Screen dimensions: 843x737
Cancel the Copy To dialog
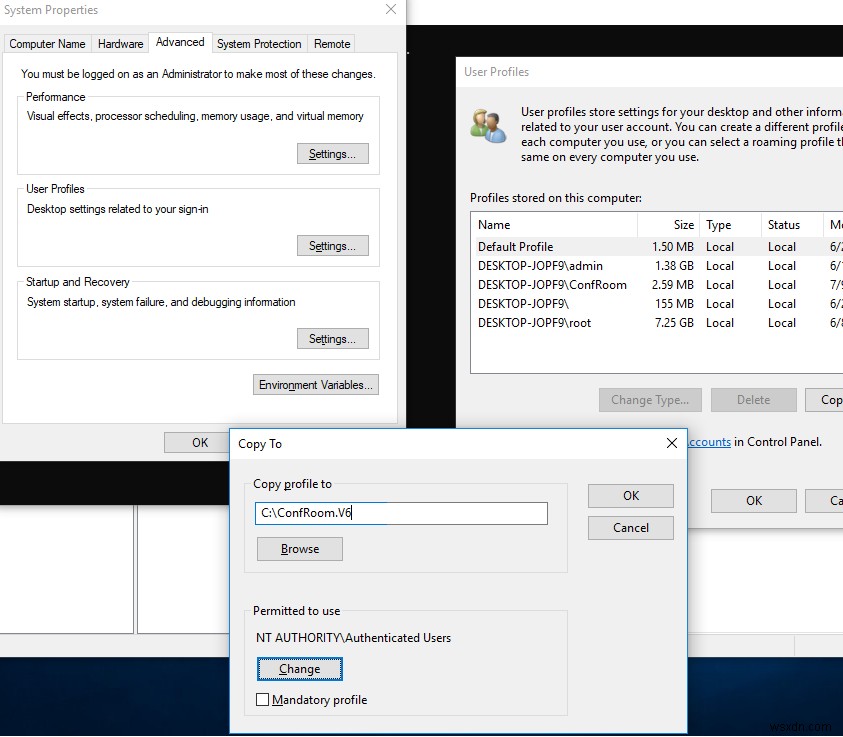click(630, 527)
